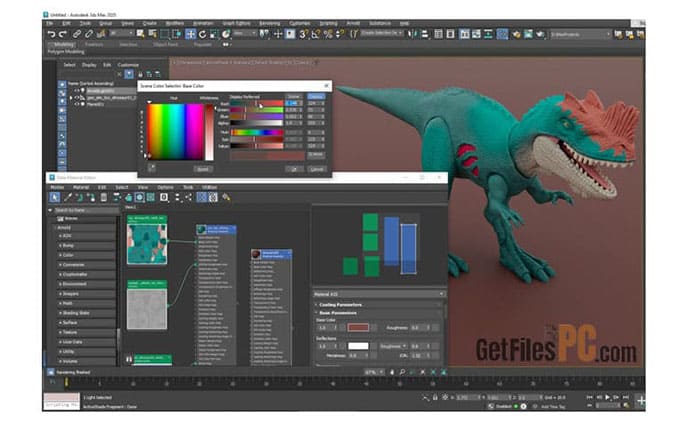Toggle the Slate toolbar button right of blue layout button
700x433 pixels.
(x=213, y=197)
